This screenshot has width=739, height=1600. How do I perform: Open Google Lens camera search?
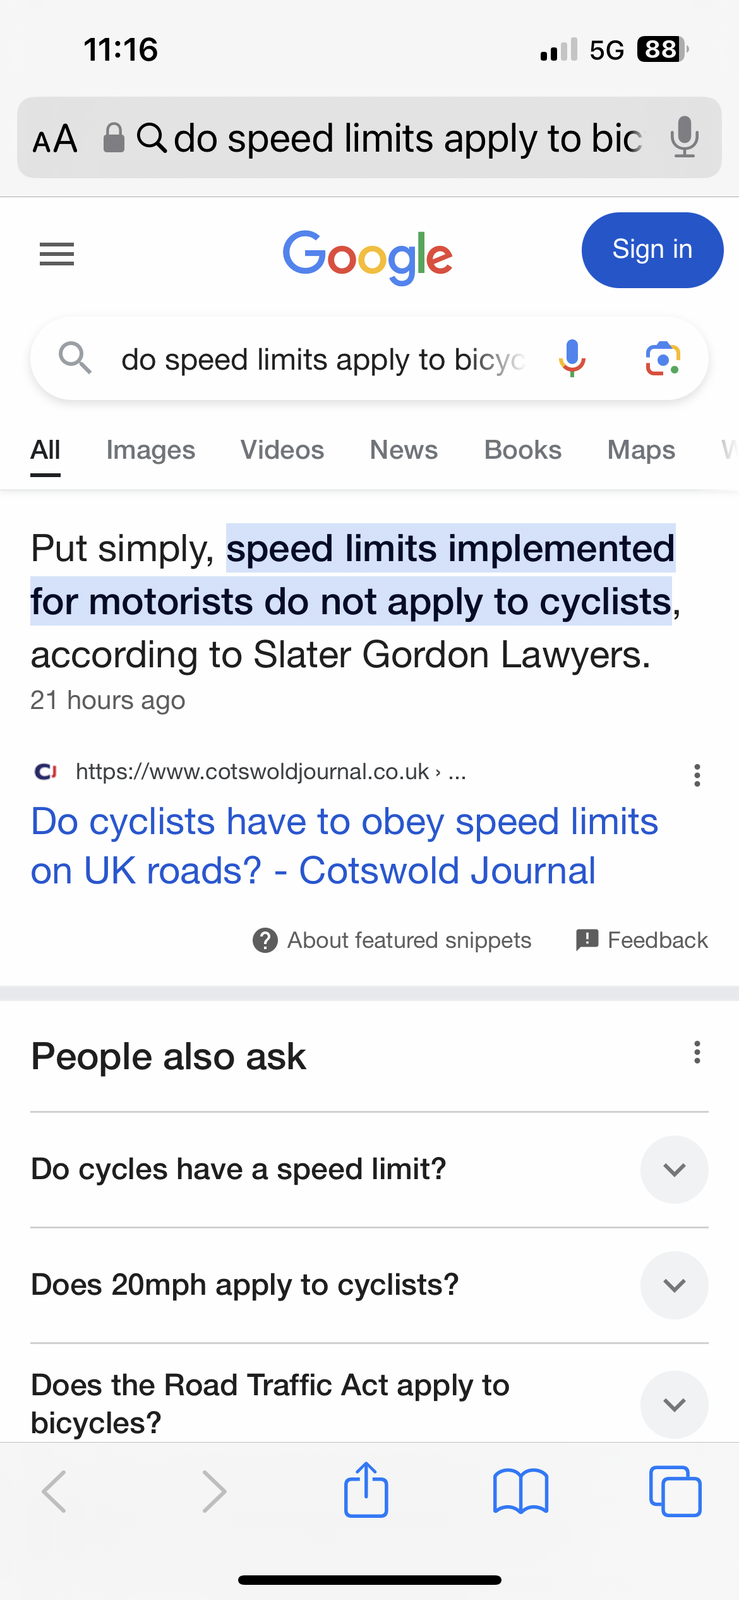(662, 358)
